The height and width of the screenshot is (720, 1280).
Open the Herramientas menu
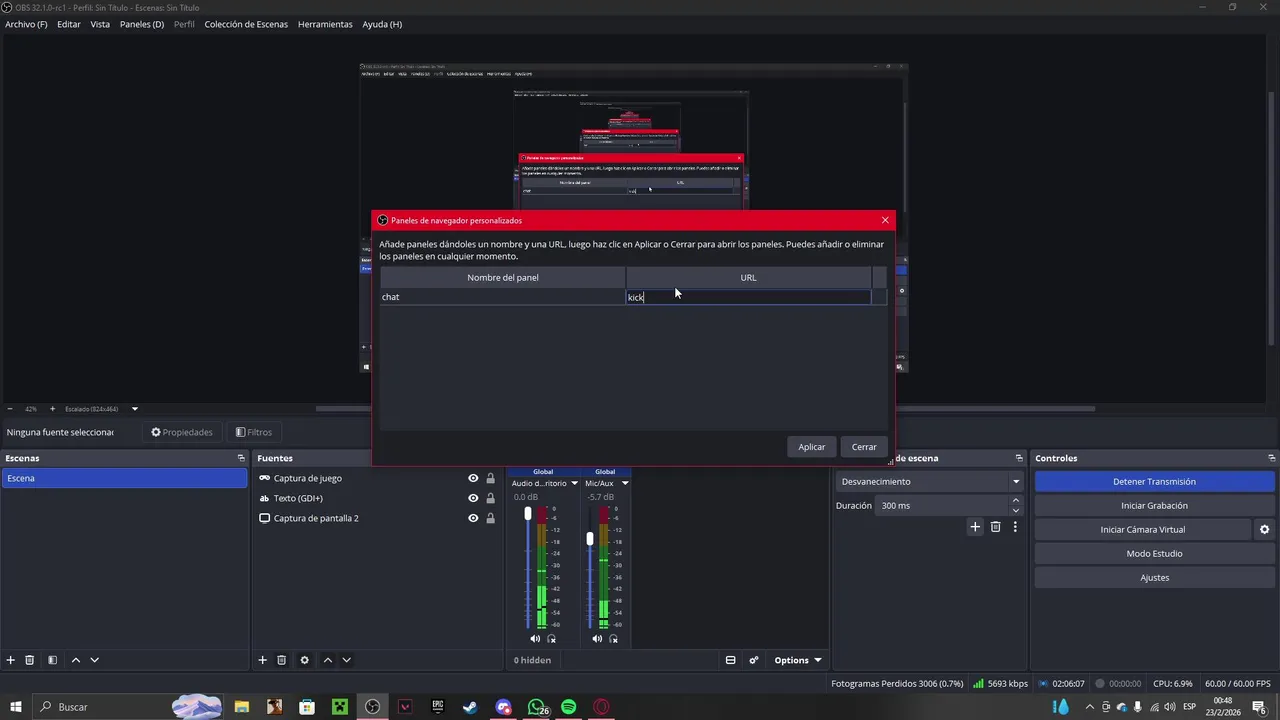pyautogui.click(x=325, y=24)
